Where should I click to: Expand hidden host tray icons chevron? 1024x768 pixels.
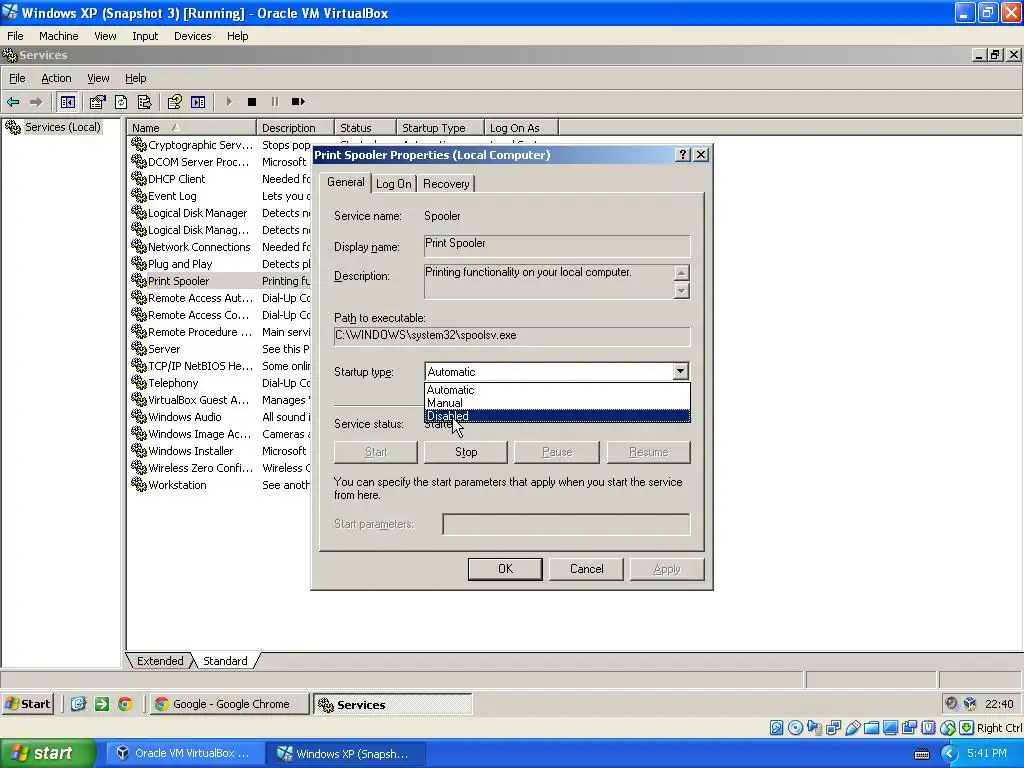coord(949,754)
